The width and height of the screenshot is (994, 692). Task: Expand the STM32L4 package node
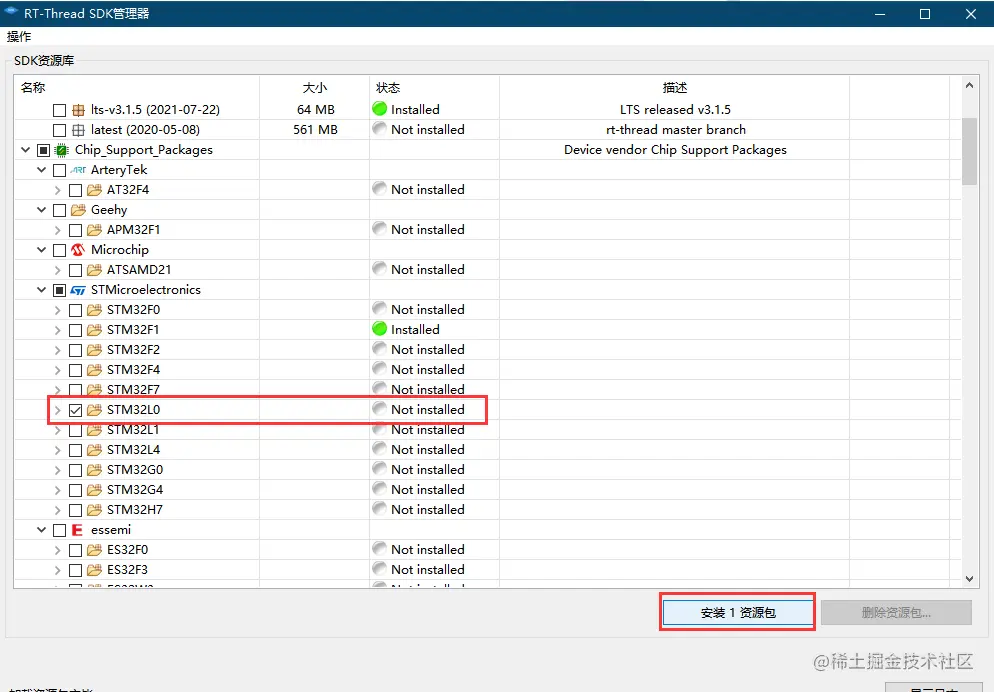coord(58,450)
